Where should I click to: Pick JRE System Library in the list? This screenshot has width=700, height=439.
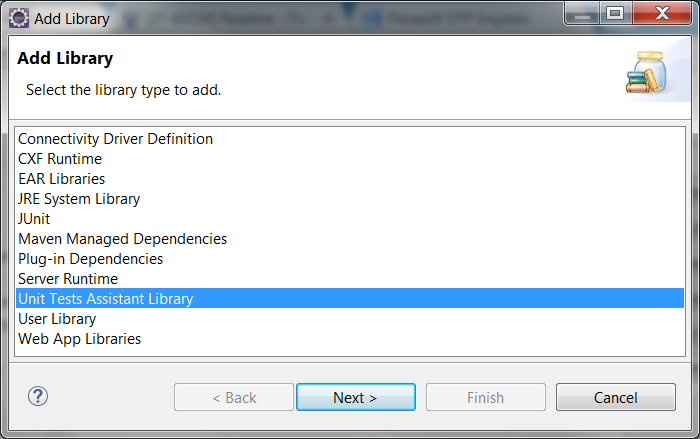350,199
